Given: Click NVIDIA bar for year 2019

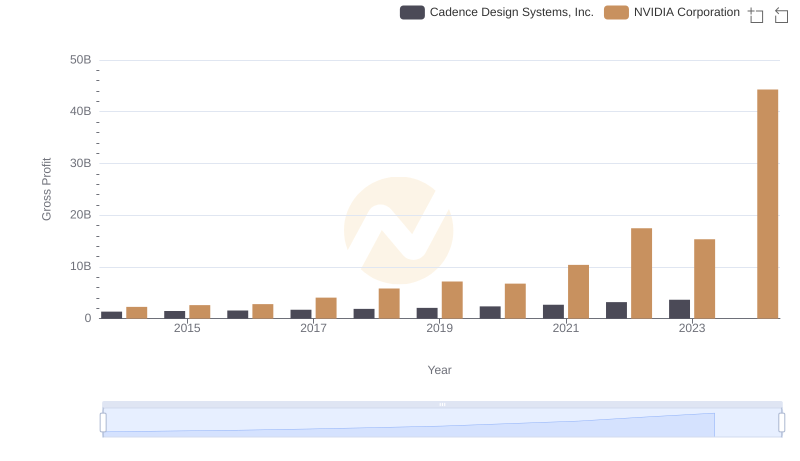Looking at the screenshot, I should coord(452,300).
